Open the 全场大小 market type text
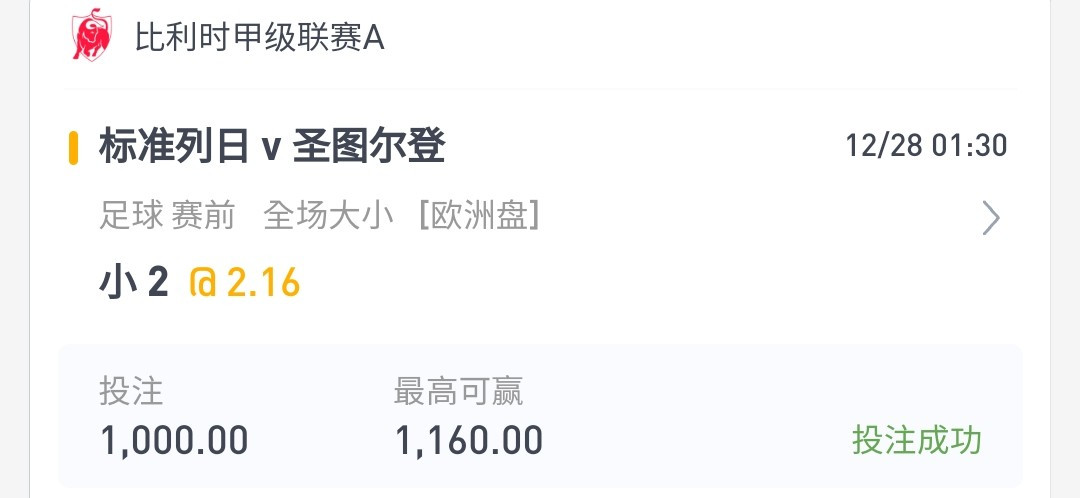The image size is (1080, 498). point(329,216)
